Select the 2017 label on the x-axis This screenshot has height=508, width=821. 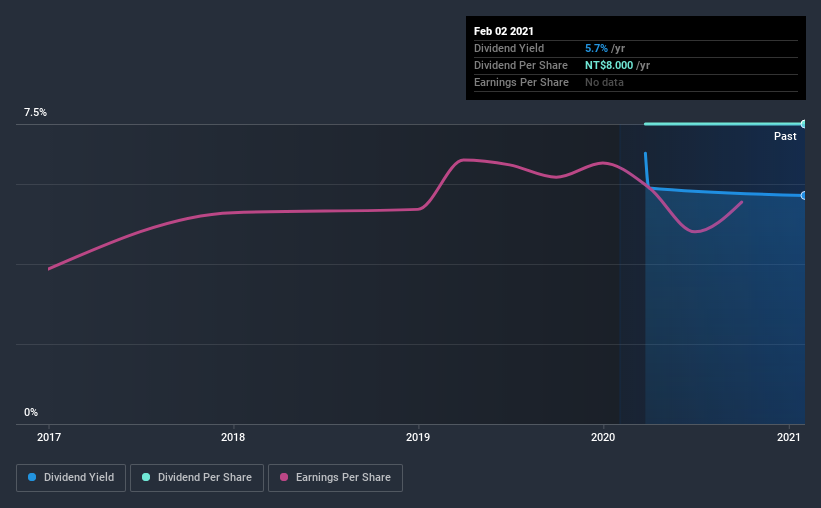click(x=49, y=437)
